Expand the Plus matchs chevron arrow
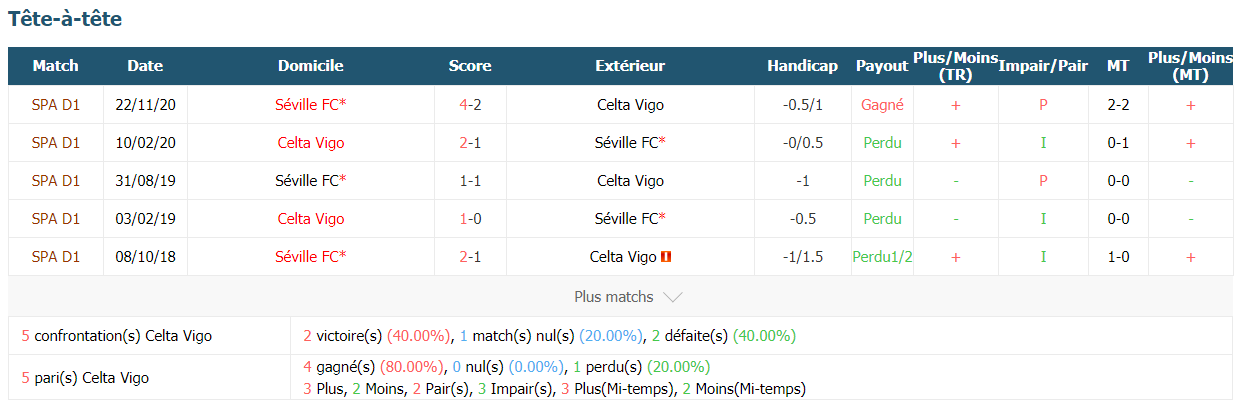The width and height of the screenshot is (1241, 409). tap(673, 297)
